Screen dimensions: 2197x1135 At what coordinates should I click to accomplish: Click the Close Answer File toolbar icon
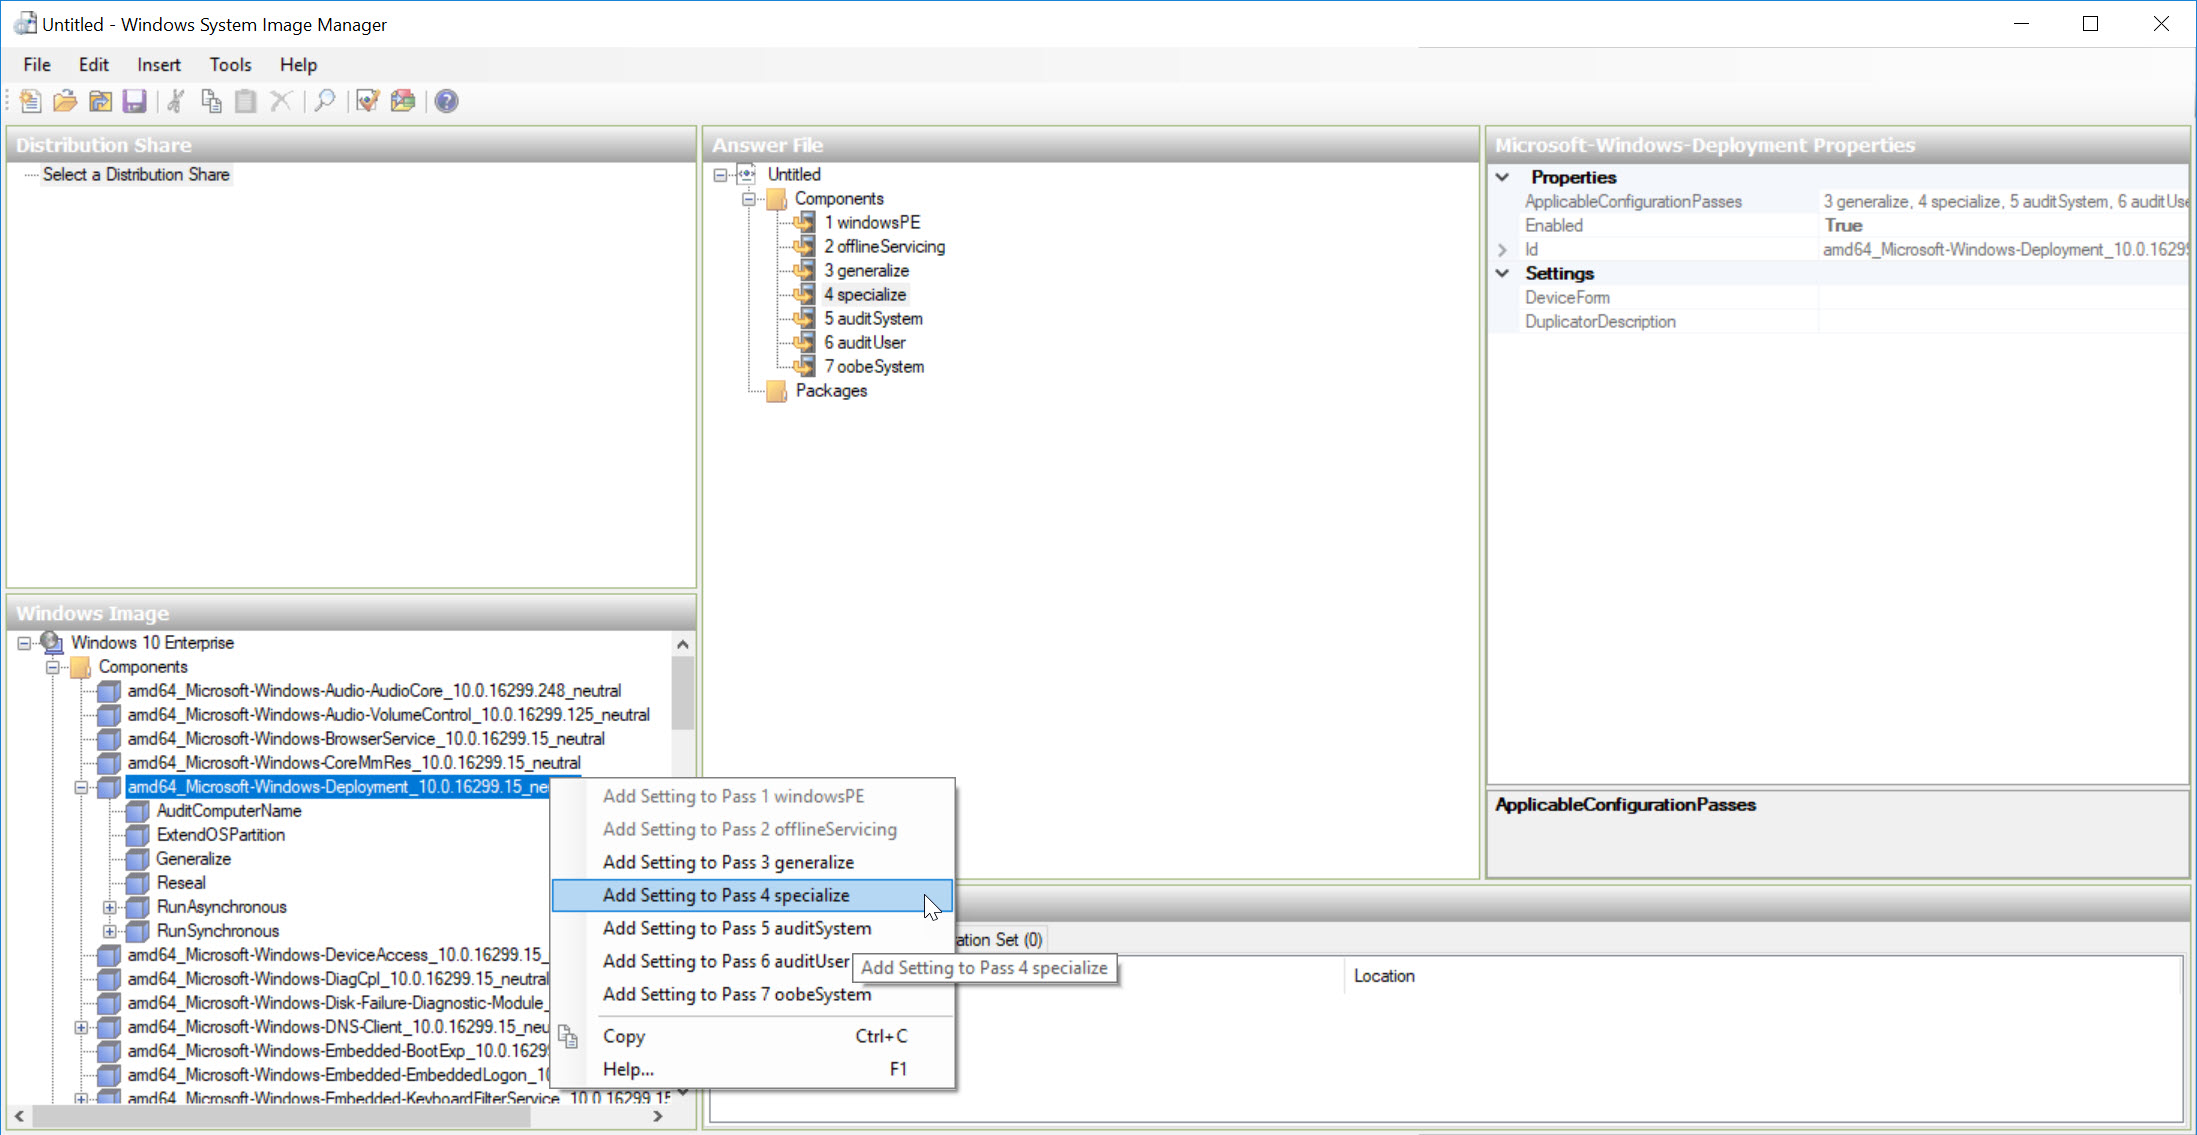pos(100,101)
